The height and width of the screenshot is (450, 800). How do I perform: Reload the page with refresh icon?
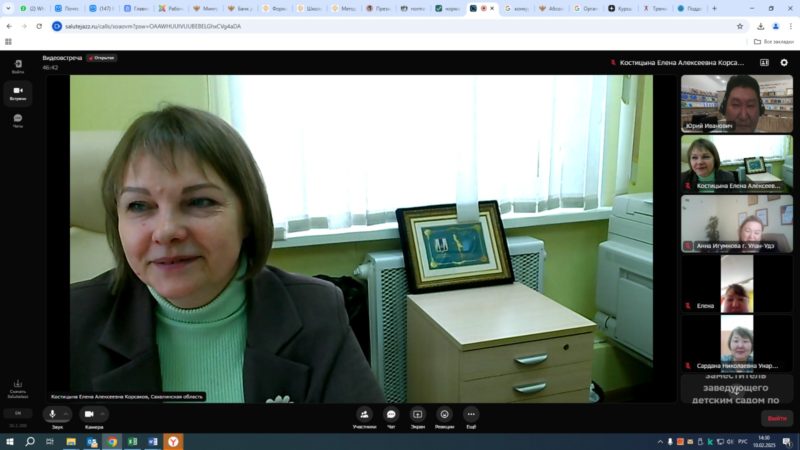tap(39, 26)
